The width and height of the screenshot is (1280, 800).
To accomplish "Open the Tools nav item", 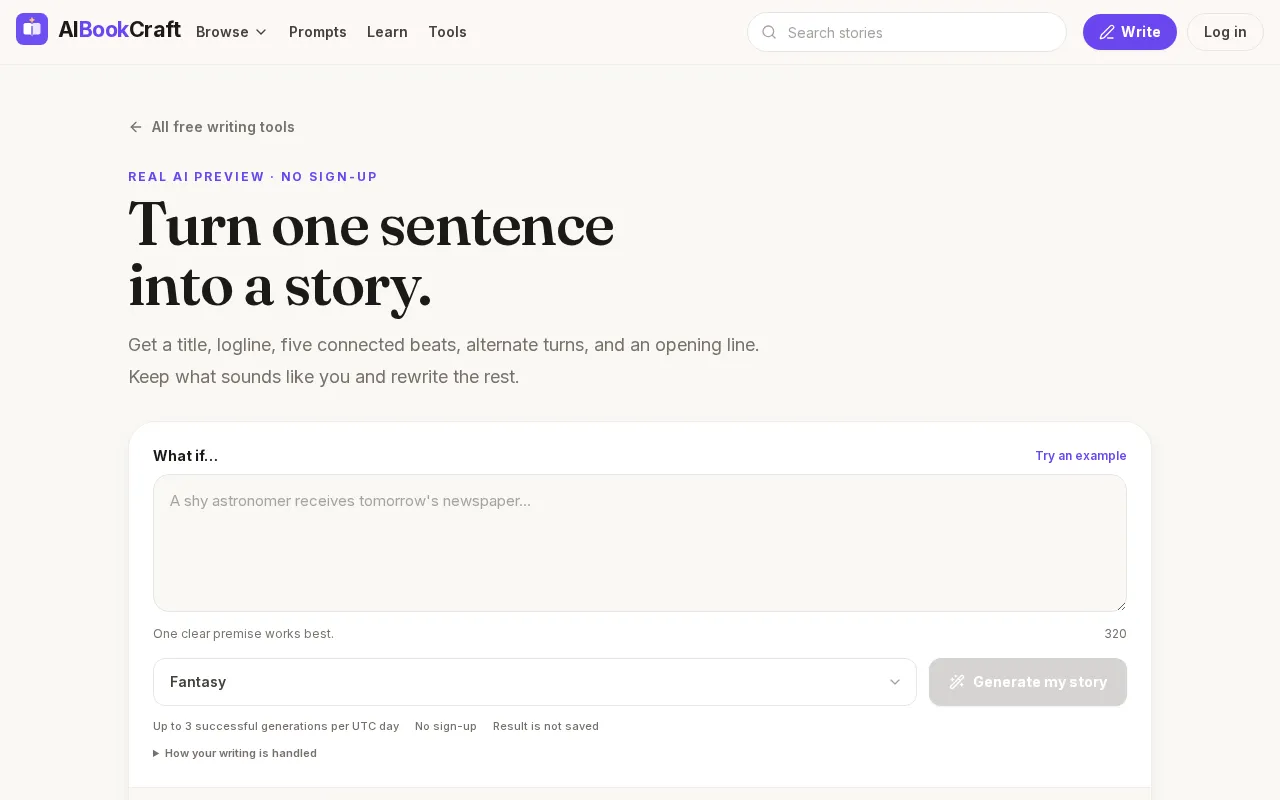I will click(447, 32).
